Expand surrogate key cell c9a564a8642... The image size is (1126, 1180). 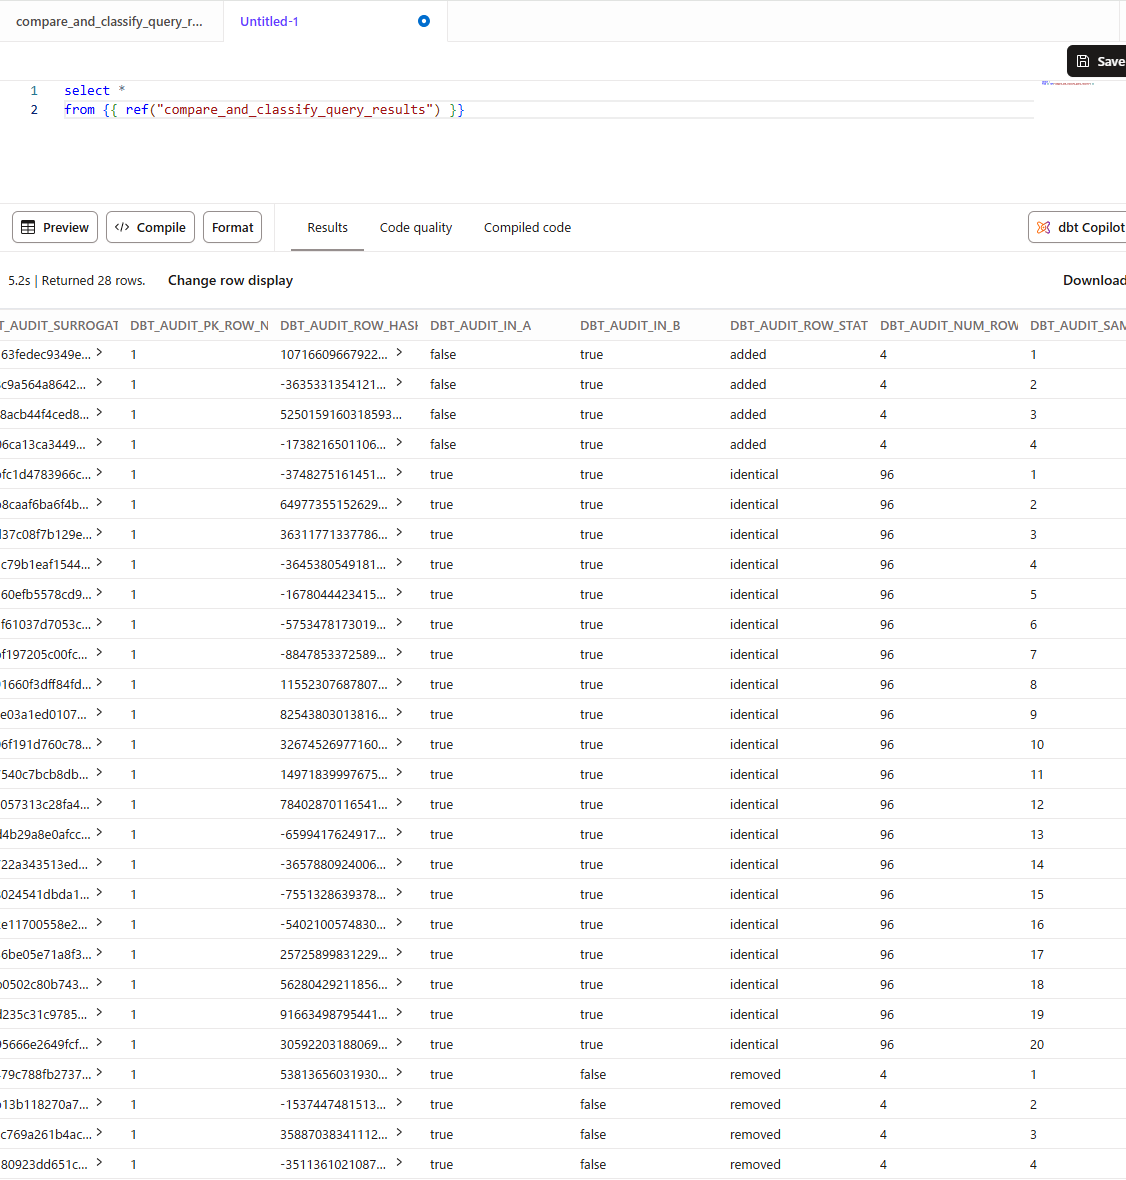(x=99, y=382)
